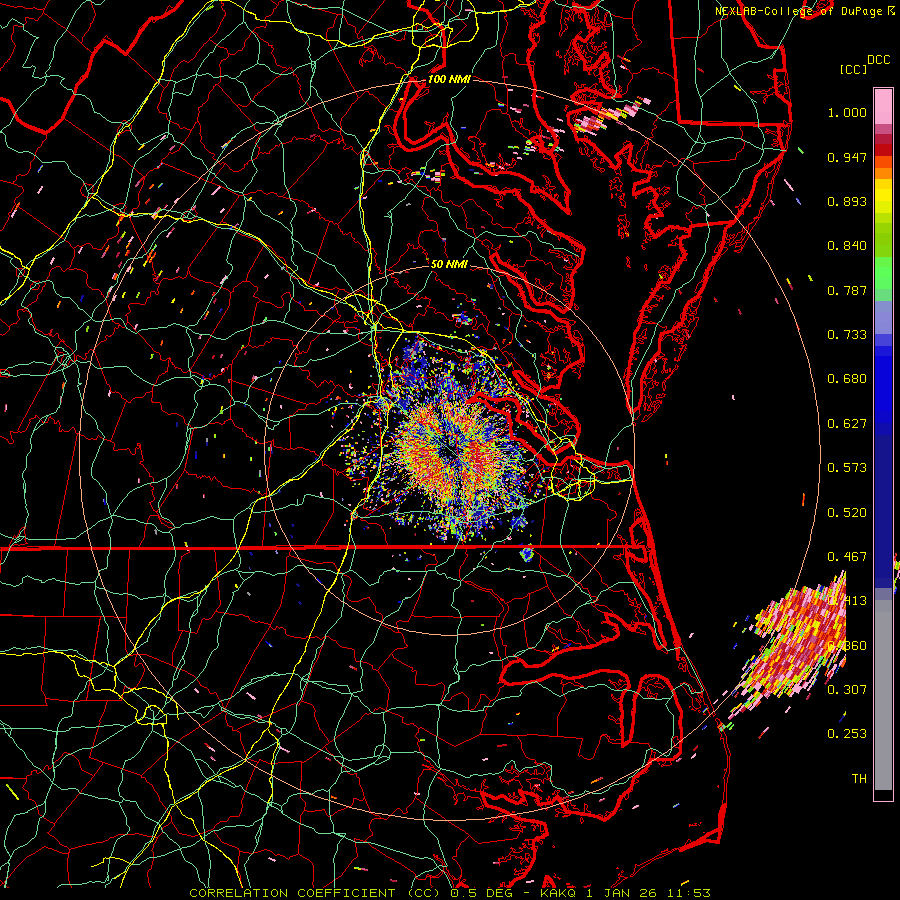Image resolution: width=900 pixels, height=900 pixels.
Task: Click the 100 NMI range ring label
Action: [449, 79]
